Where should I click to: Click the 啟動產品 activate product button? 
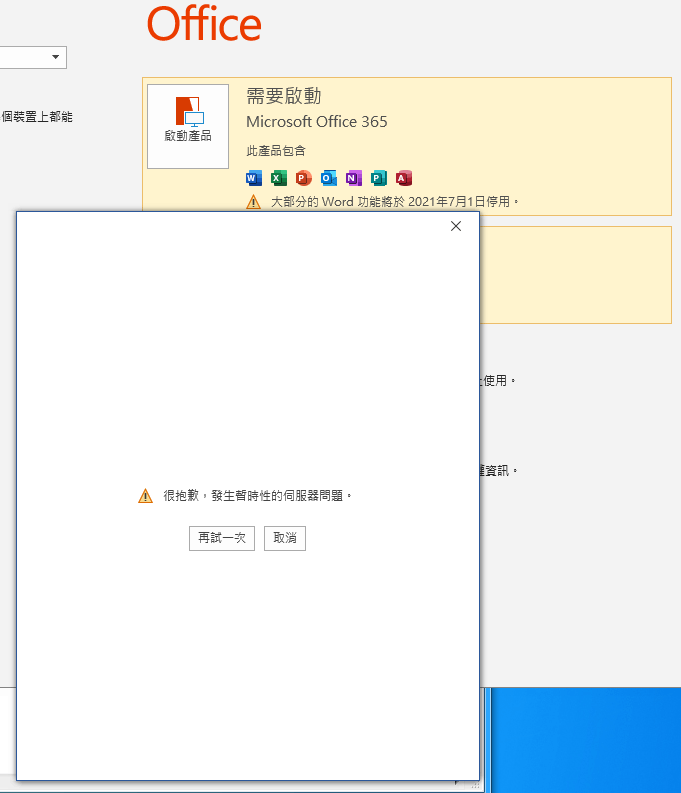[188, 126]
